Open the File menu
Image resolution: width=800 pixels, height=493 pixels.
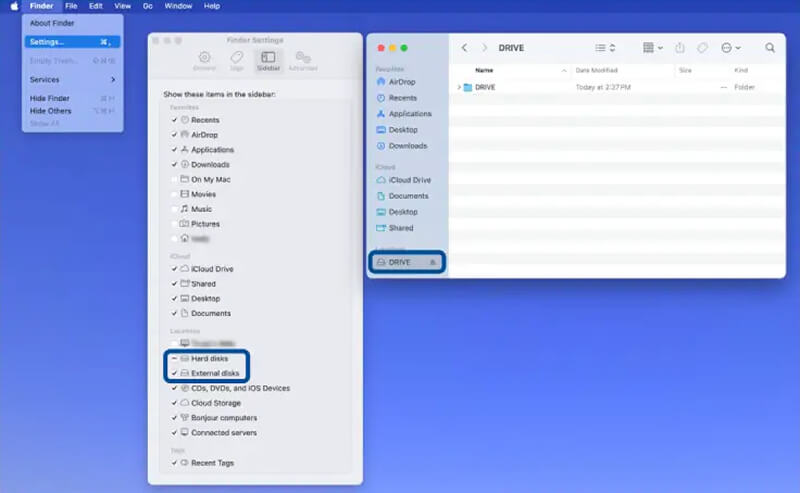71,6
